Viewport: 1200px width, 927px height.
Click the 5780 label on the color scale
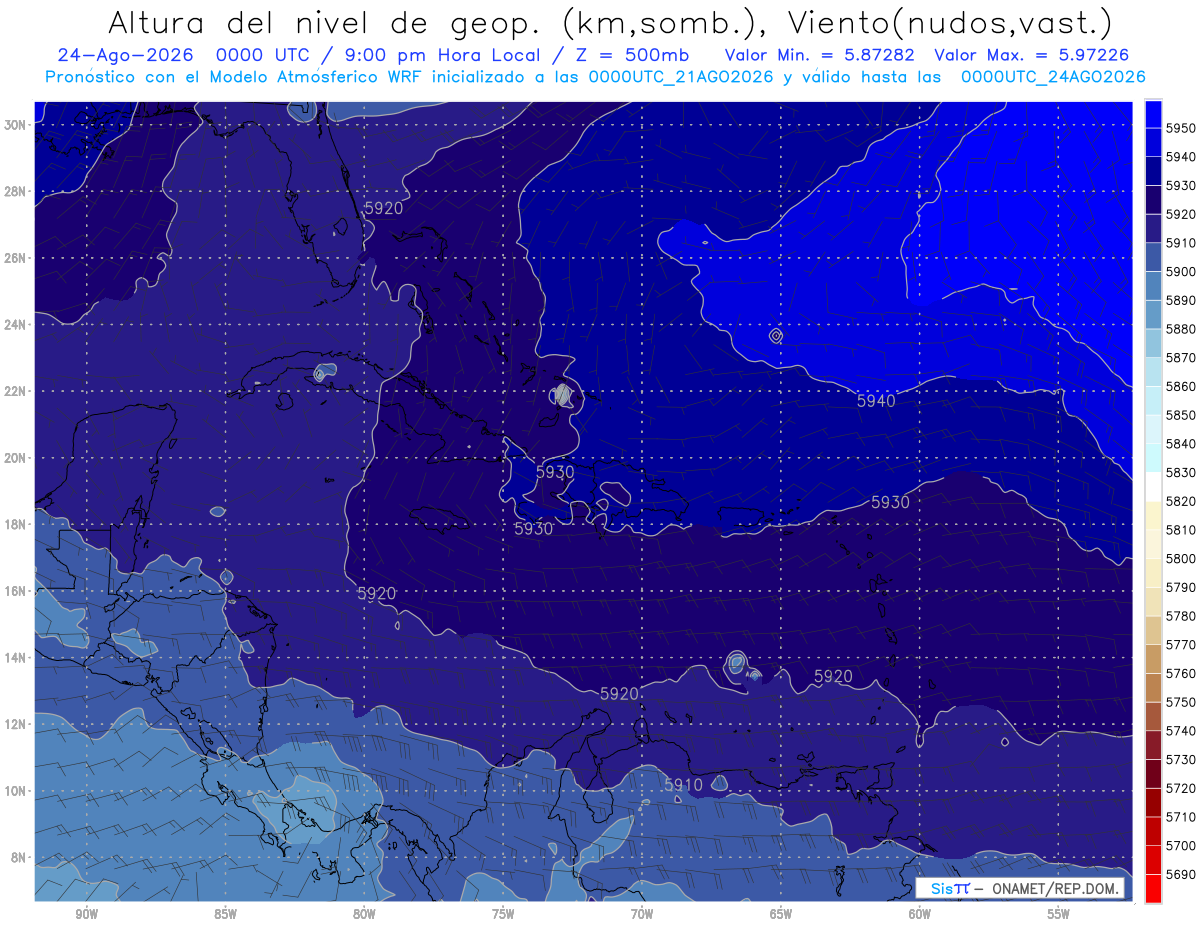(1181, 616)
